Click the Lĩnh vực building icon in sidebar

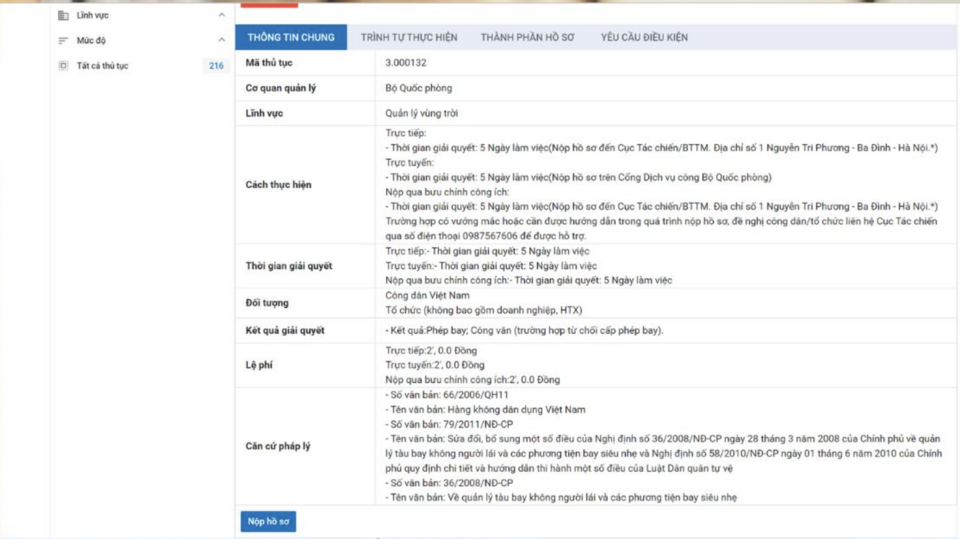pos(64,16)
